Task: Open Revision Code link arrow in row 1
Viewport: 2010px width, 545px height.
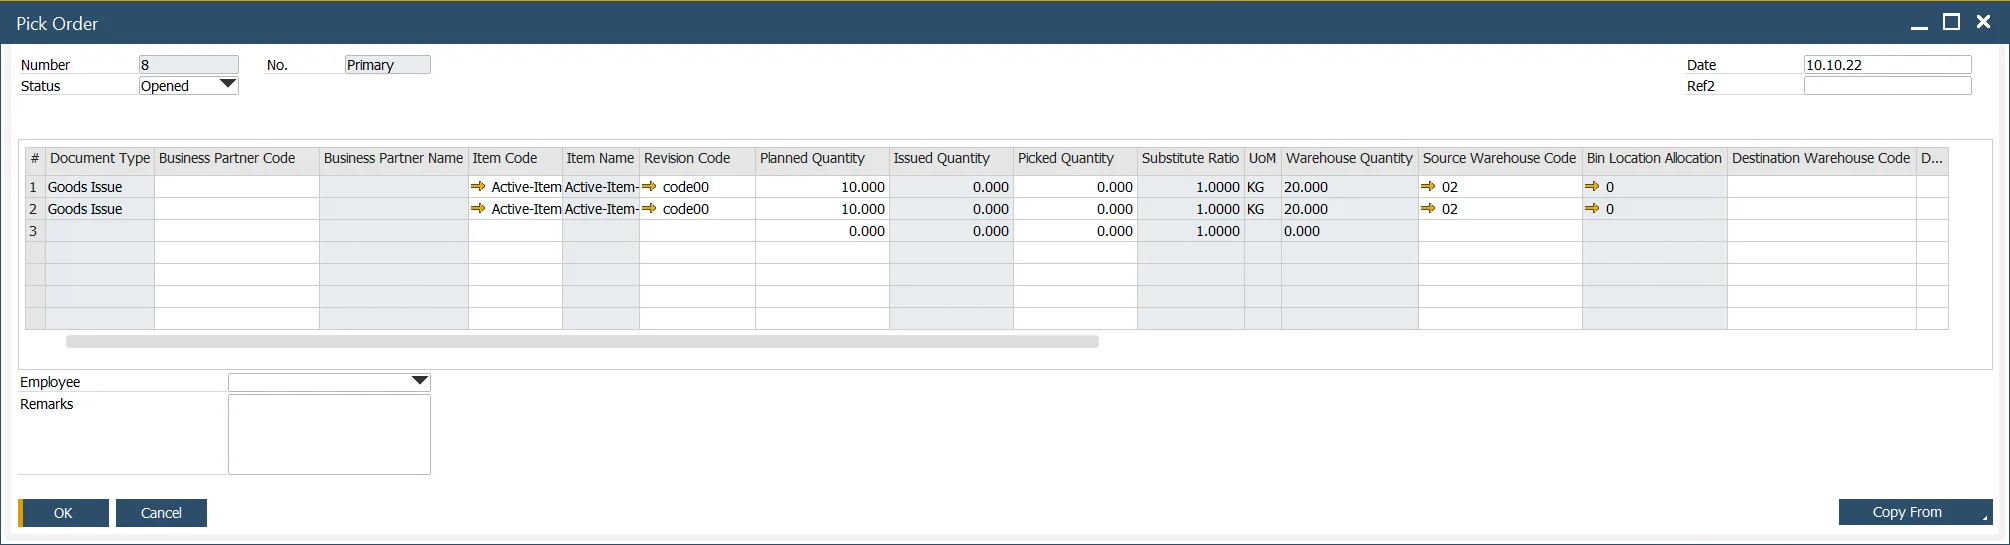Action: [650, 187]
